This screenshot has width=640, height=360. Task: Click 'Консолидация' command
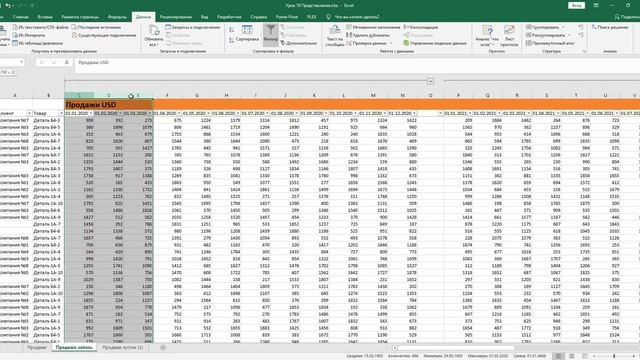coord(421,27)
